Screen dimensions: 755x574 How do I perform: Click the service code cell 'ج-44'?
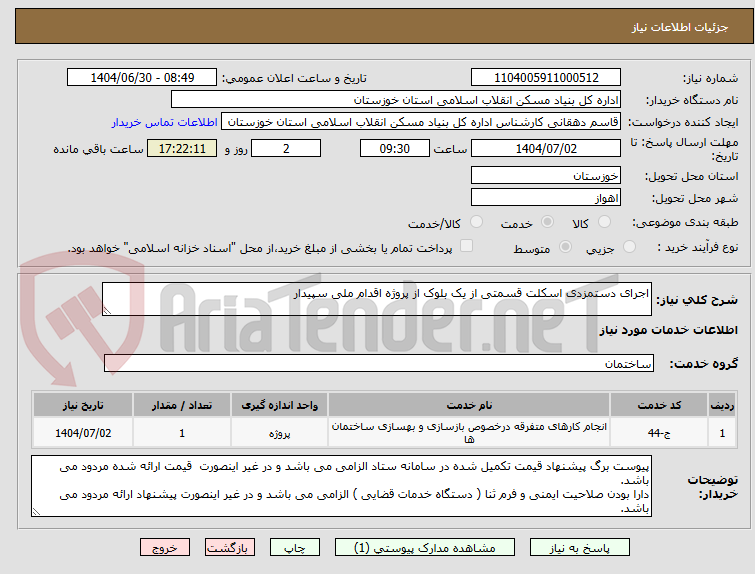tap(659, 433)
